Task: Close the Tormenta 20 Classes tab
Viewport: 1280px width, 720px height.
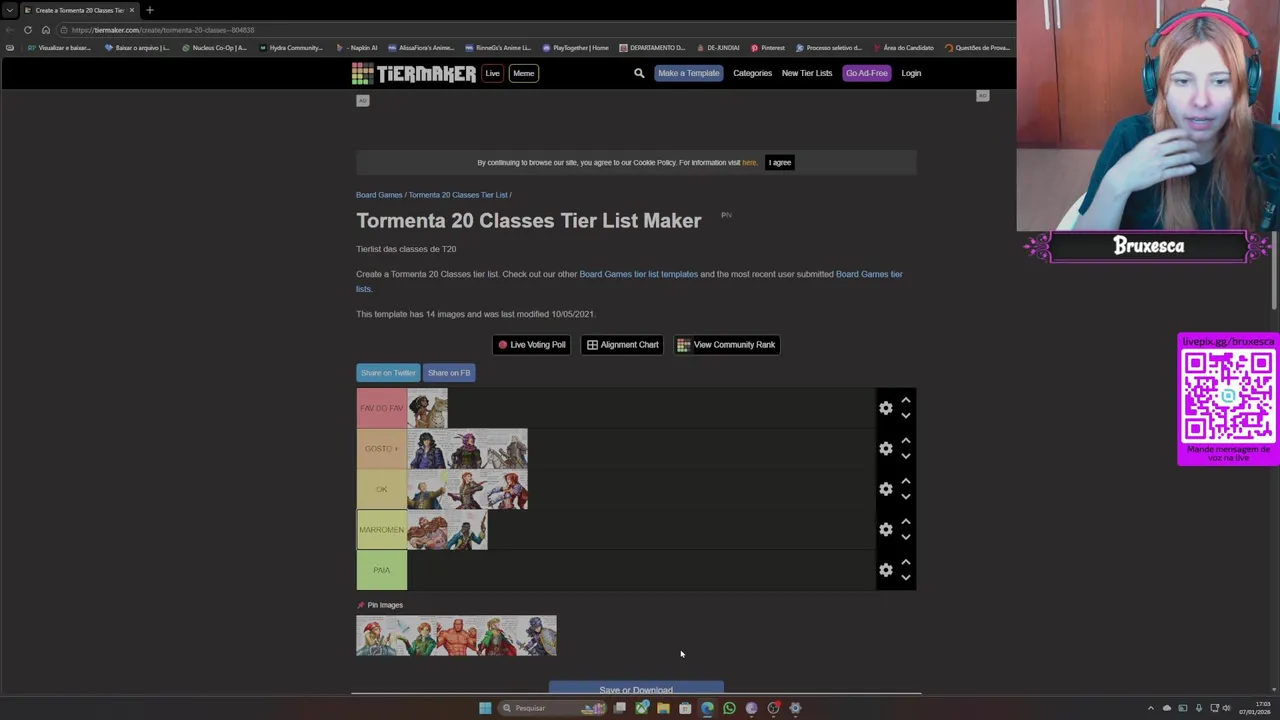Action: pos(131,10)
